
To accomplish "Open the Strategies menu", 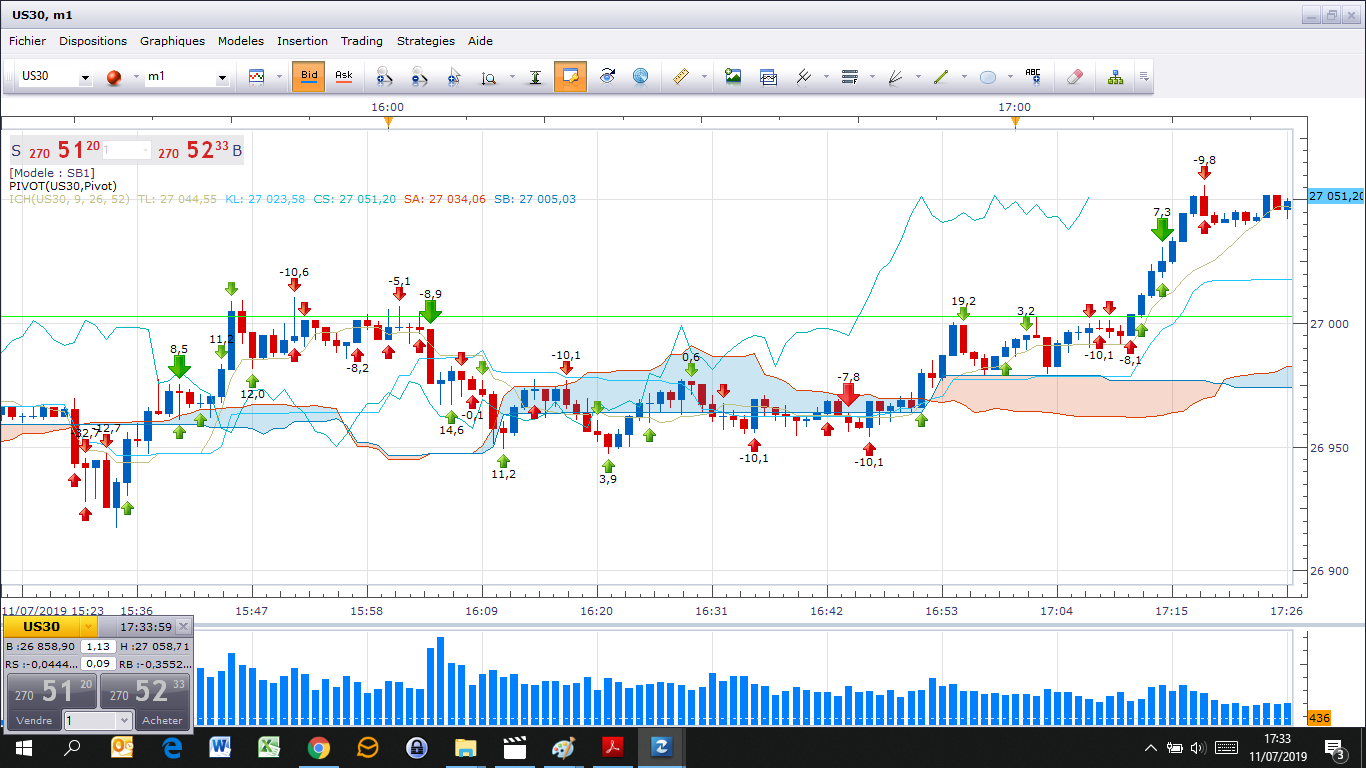I will [425, 41].
